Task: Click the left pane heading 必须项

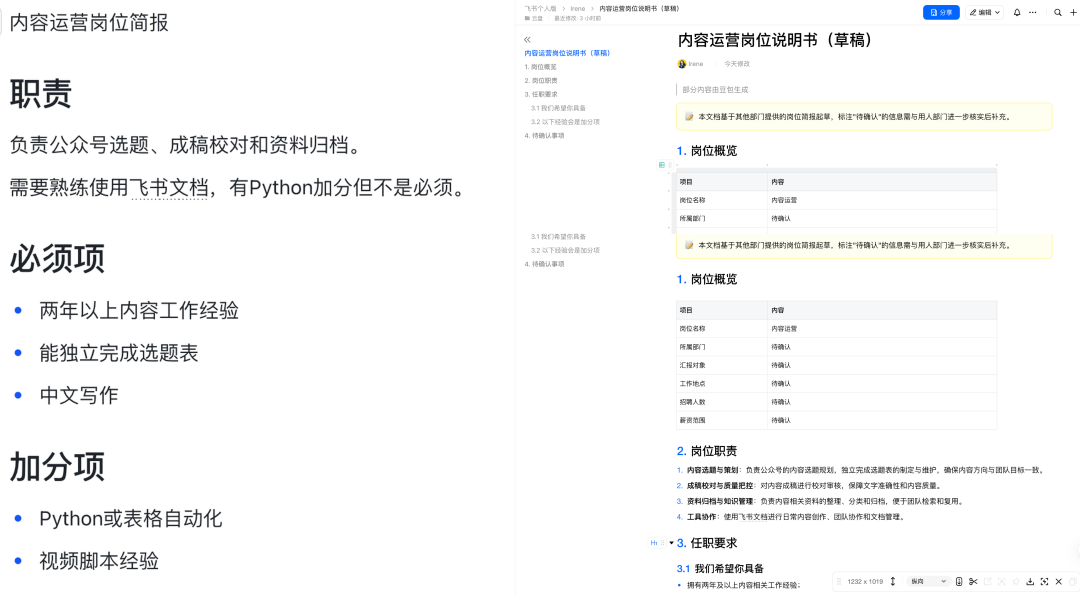Action: 57,259
